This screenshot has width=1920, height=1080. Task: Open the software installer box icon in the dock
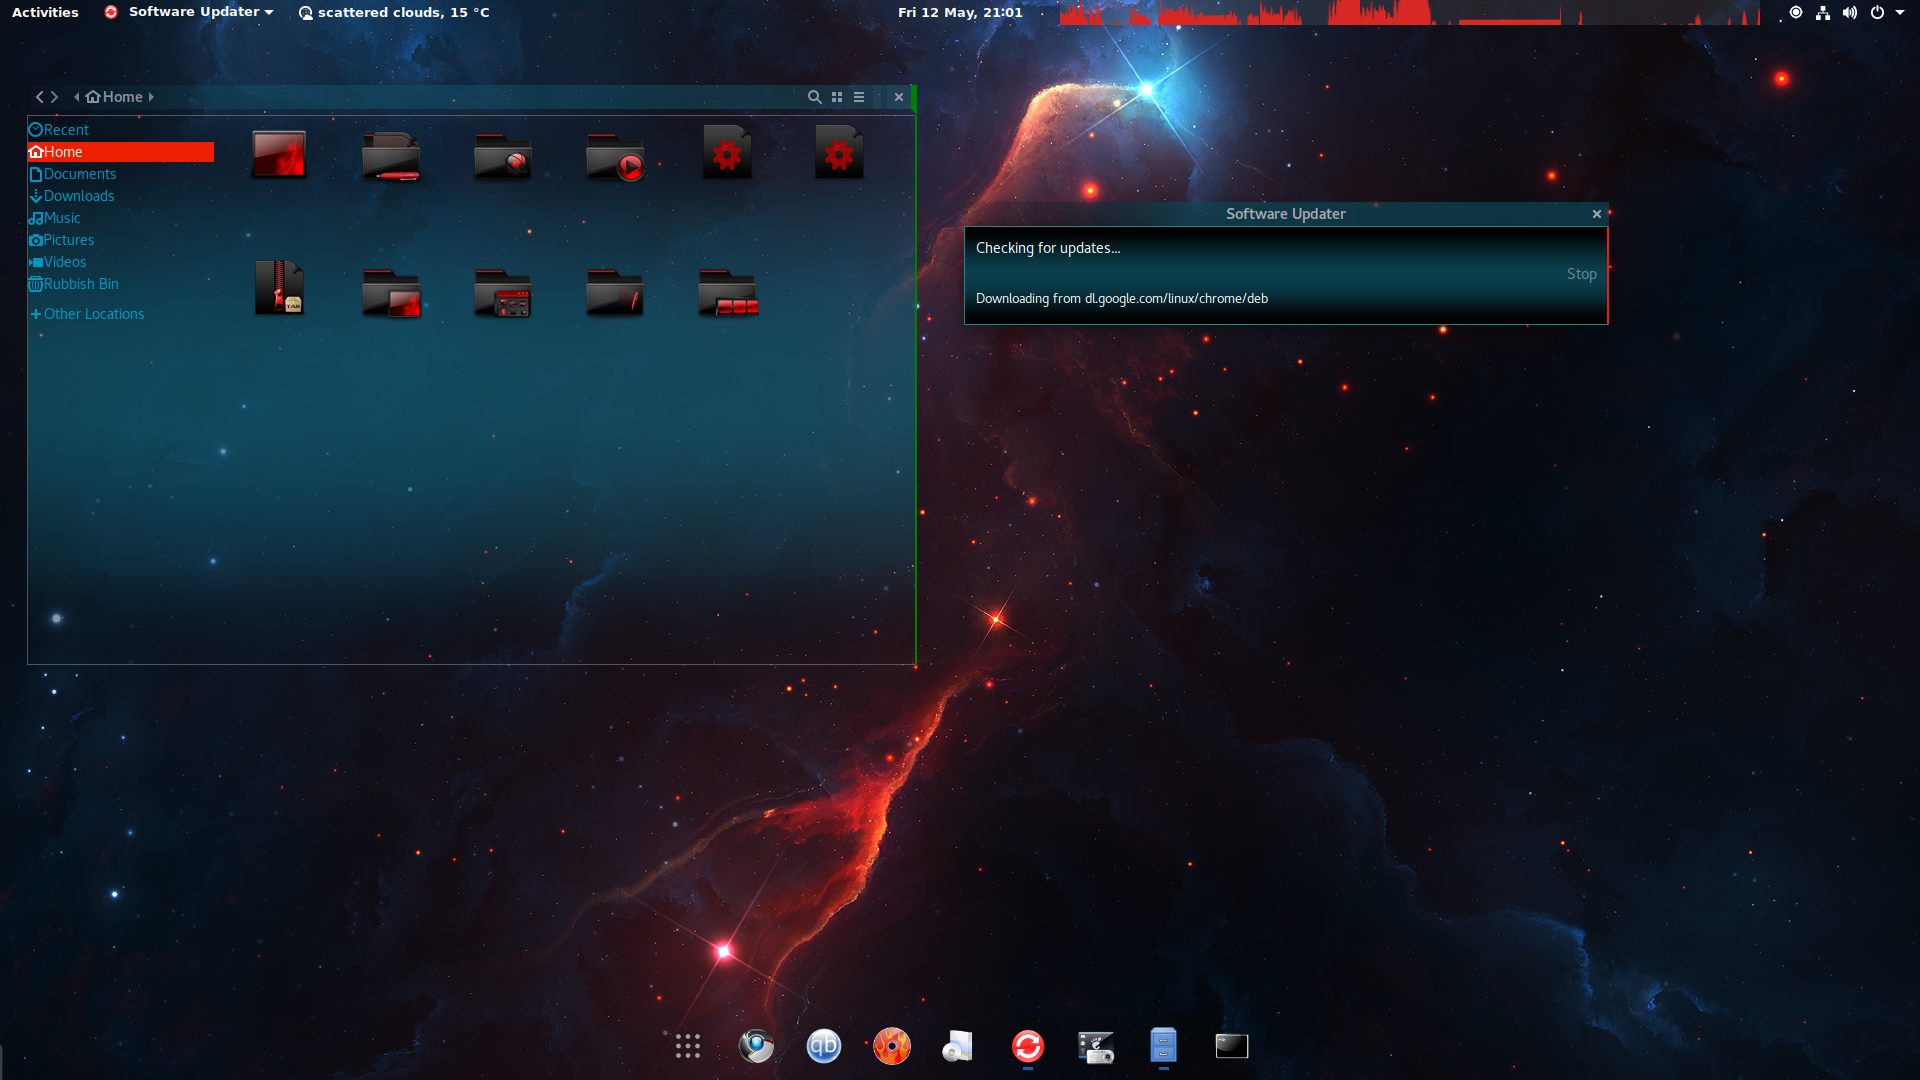tap(959, 1046)
